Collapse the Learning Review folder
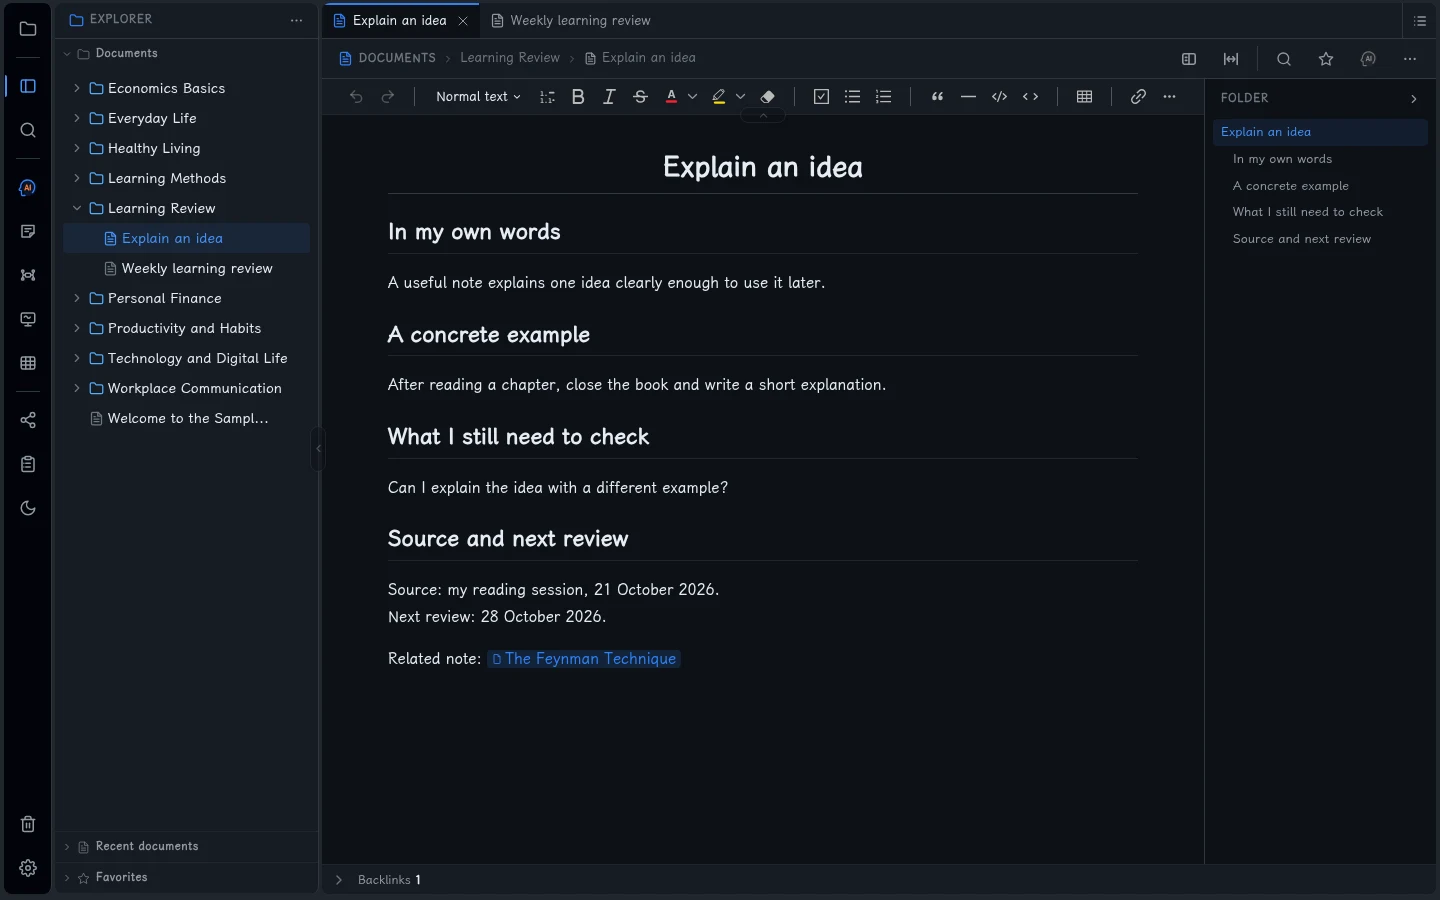Image resolution: width=1440 pixels, height=900 pixels. click(77, 208)
